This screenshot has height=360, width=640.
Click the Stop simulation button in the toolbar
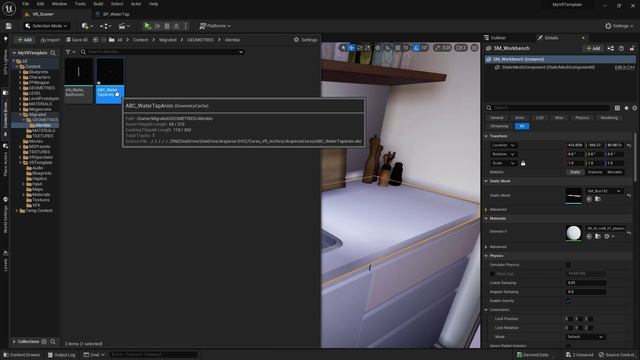pyautogui.click(x=167, y=26)
